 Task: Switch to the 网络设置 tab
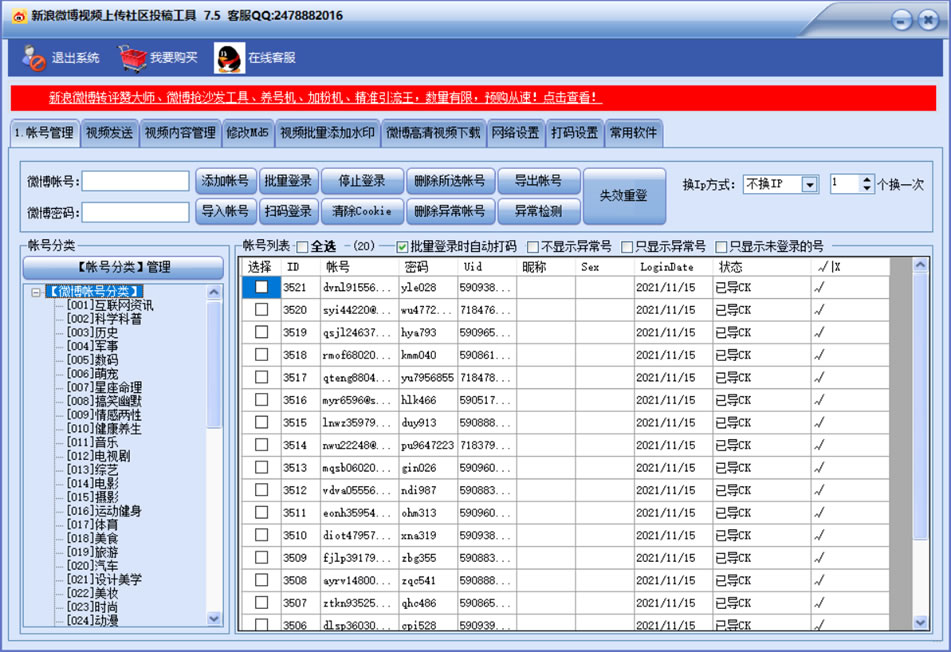click(x=515, y=133)
